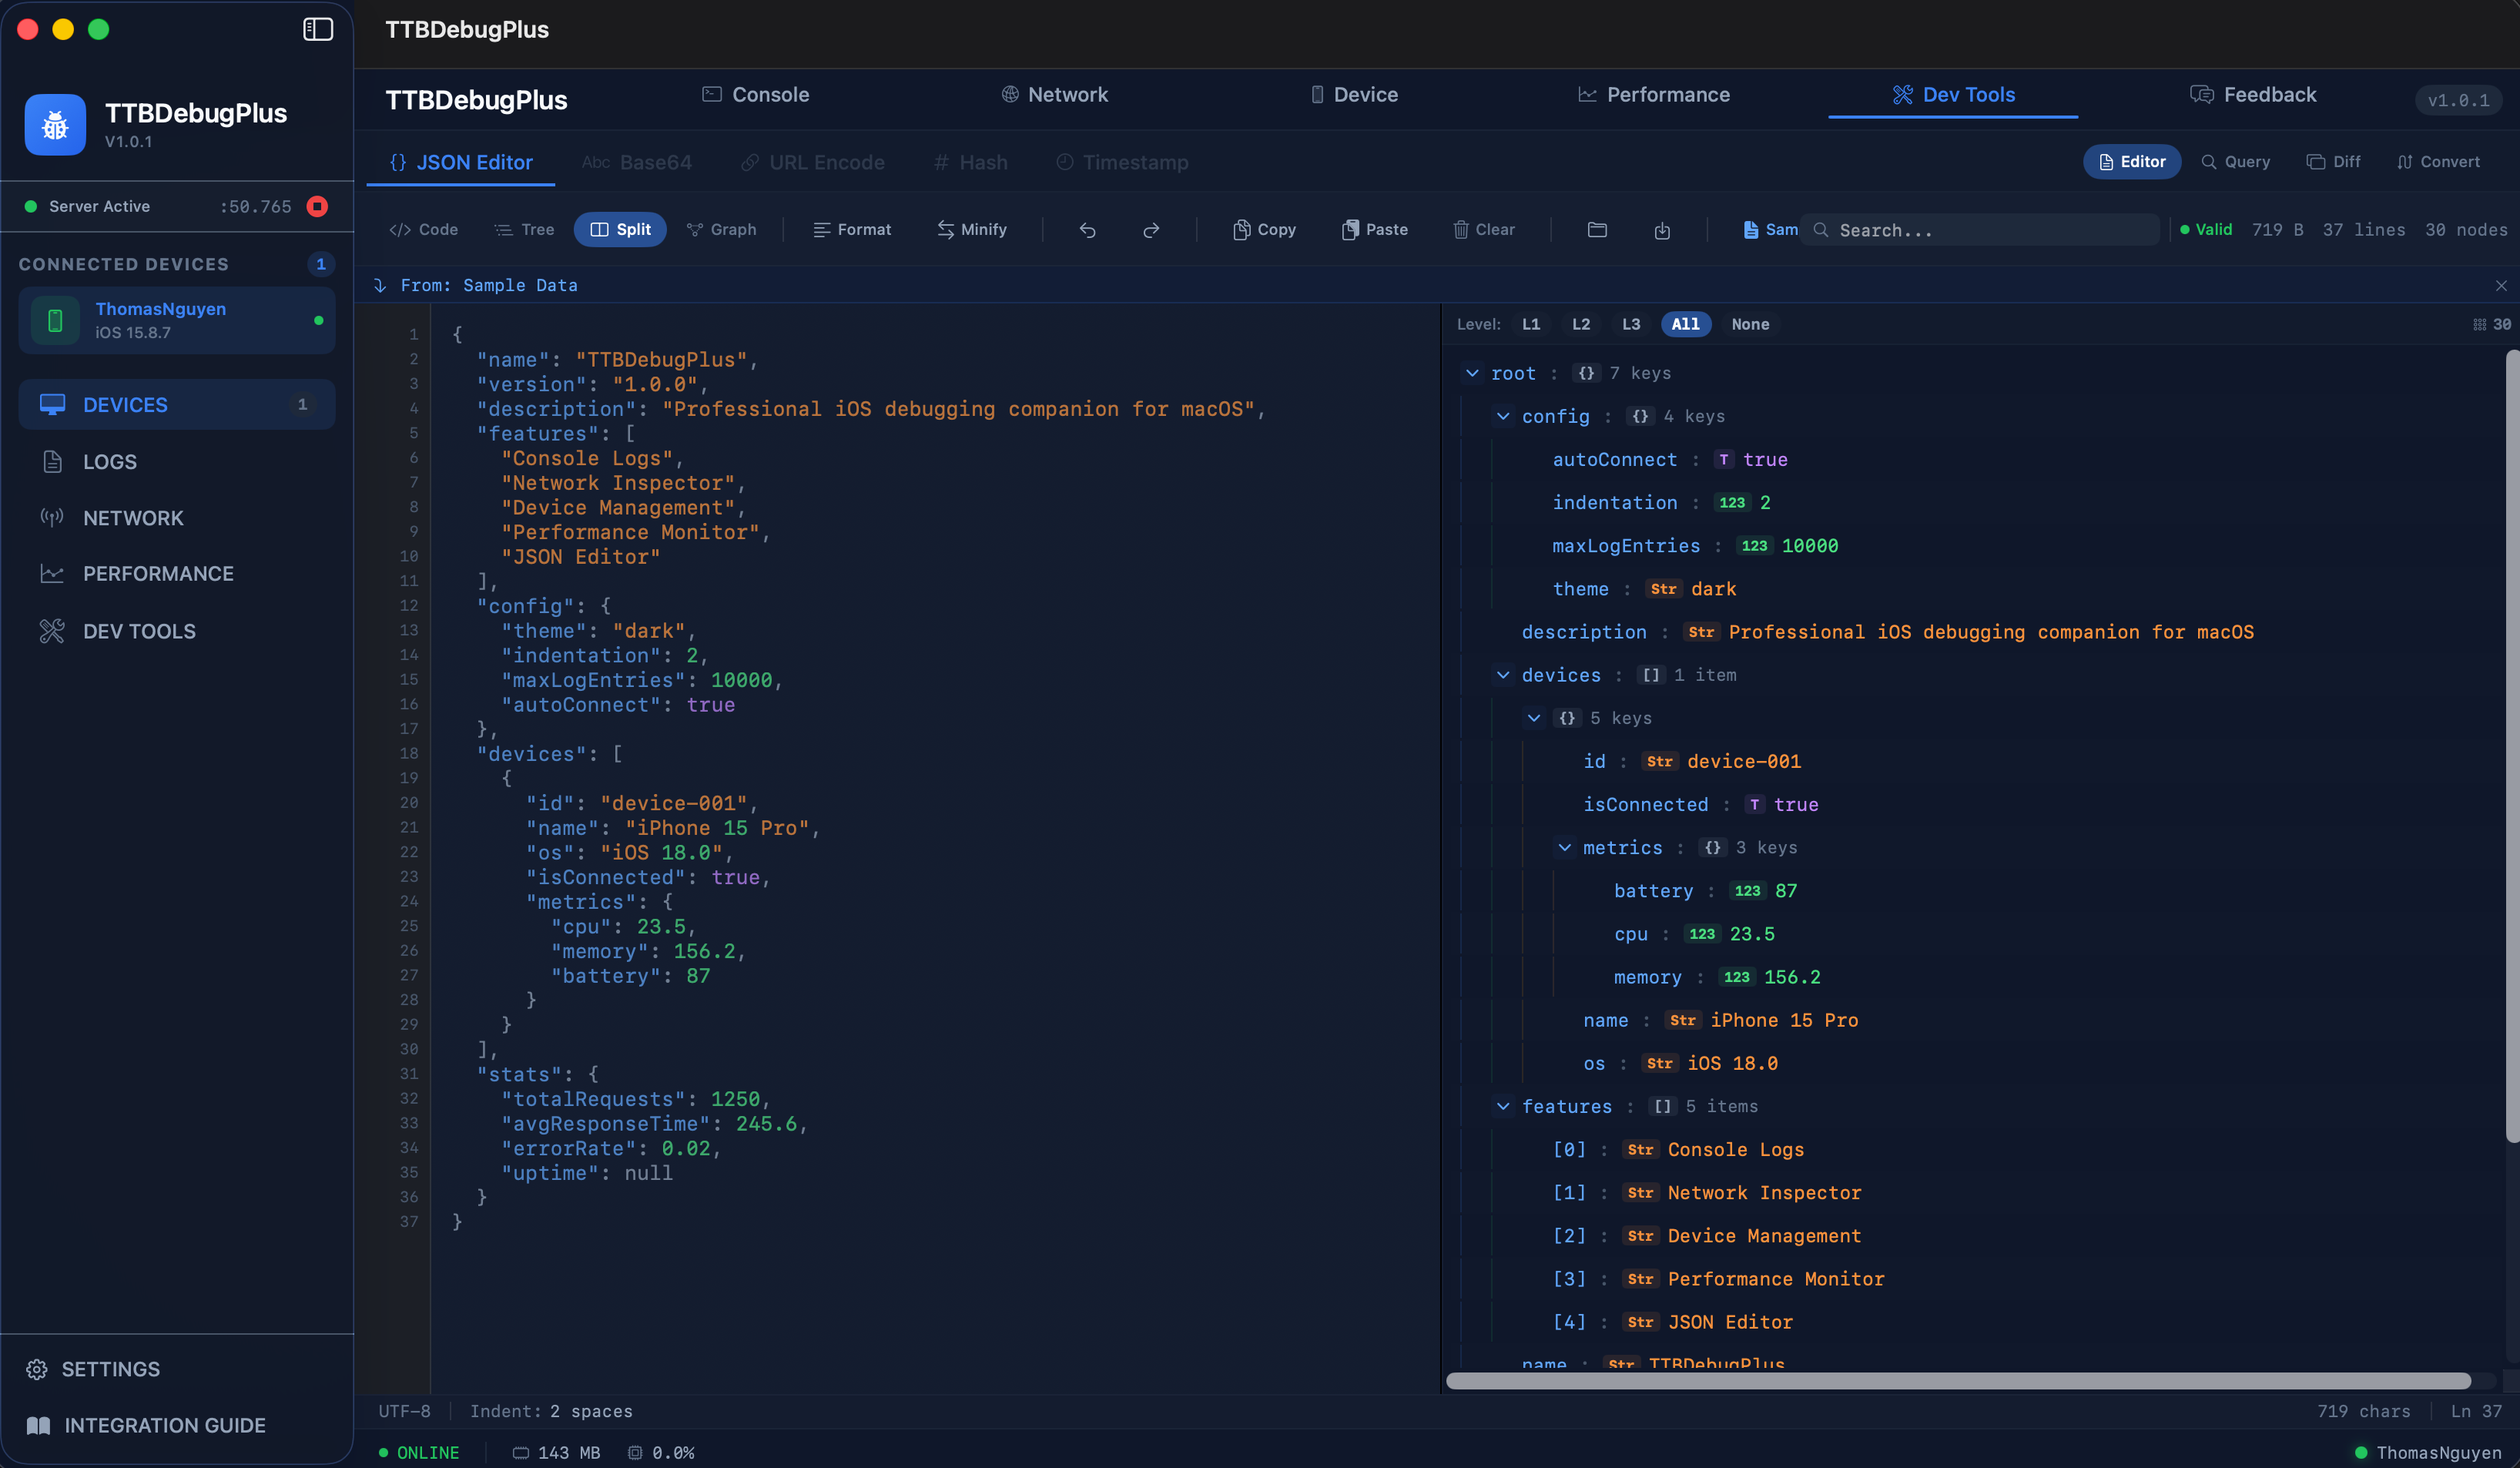Viewport: 2520px width, 1468px height.
Task: Paste content into the editor
Action: point(1375,229)
